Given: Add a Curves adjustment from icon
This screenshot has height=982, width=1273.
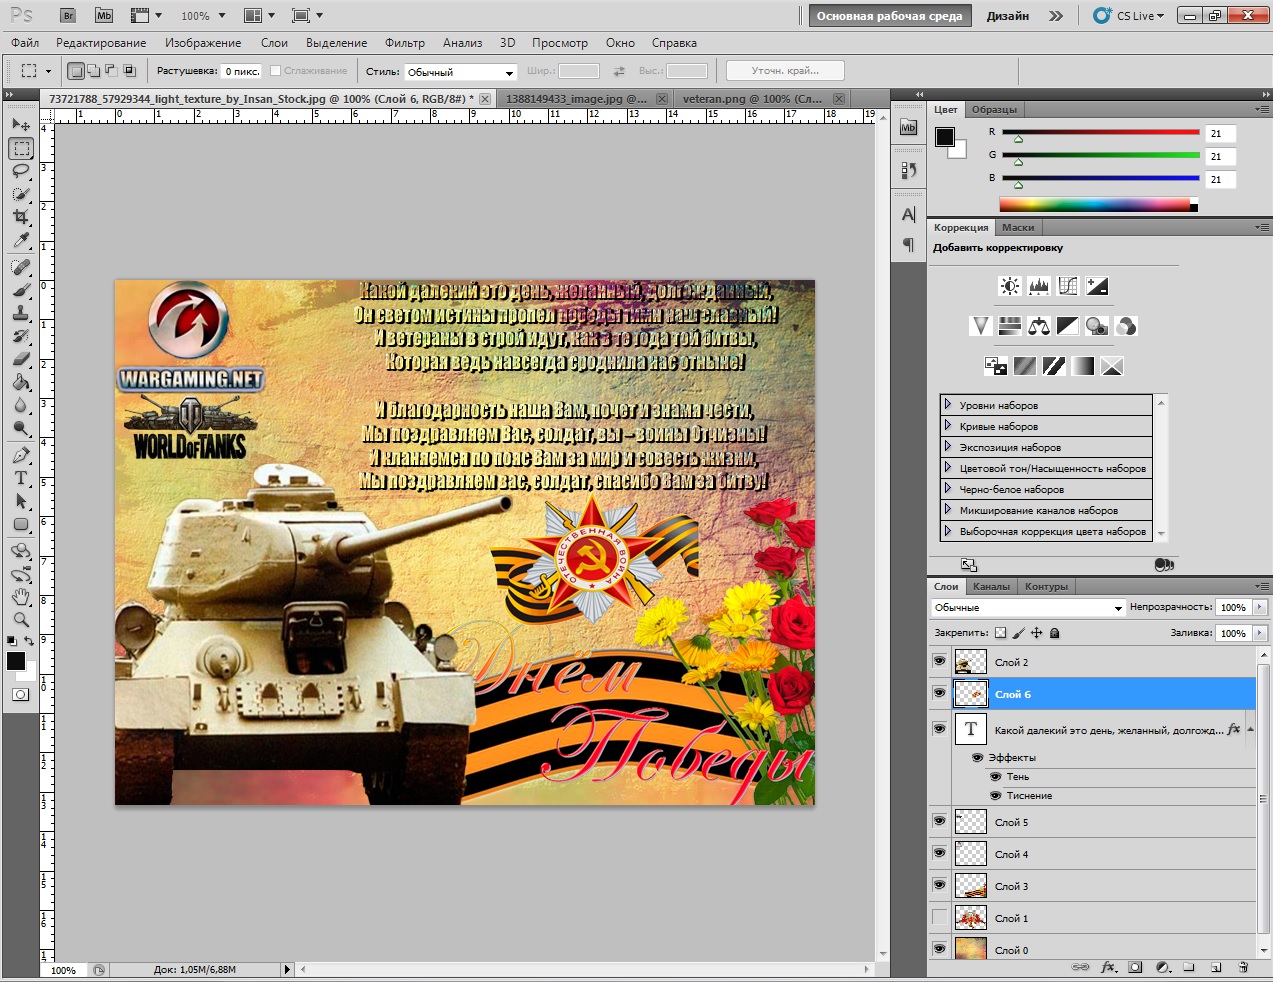Looking at the screenshot, I should pyautogui.click(x=1068, y=286).
